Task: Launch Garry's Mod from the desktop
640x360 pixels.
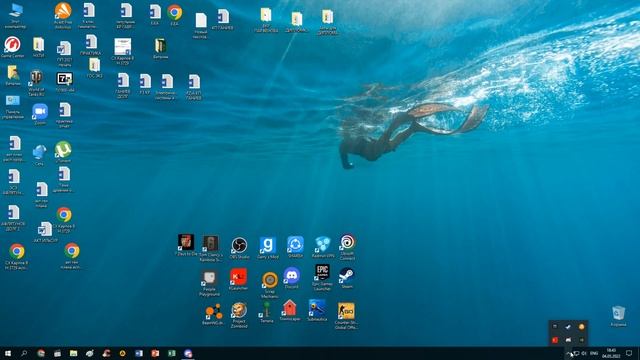Action: [x=268, y=248]
